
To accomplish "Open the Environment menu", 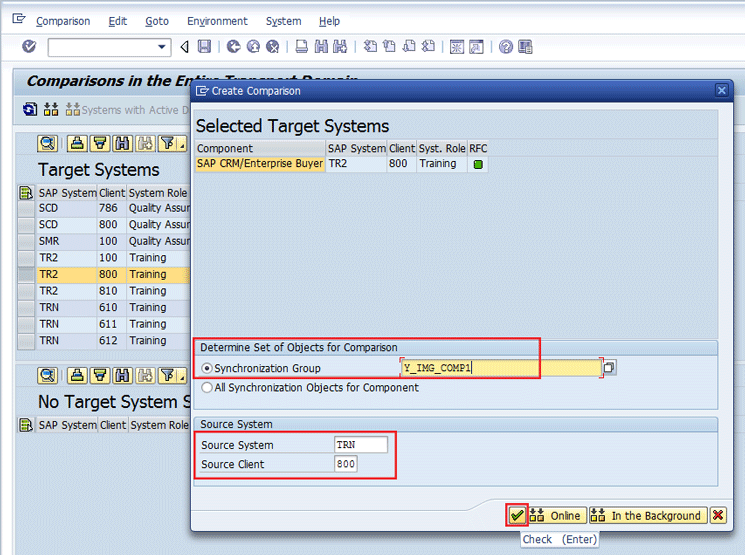I will point(217,21).
